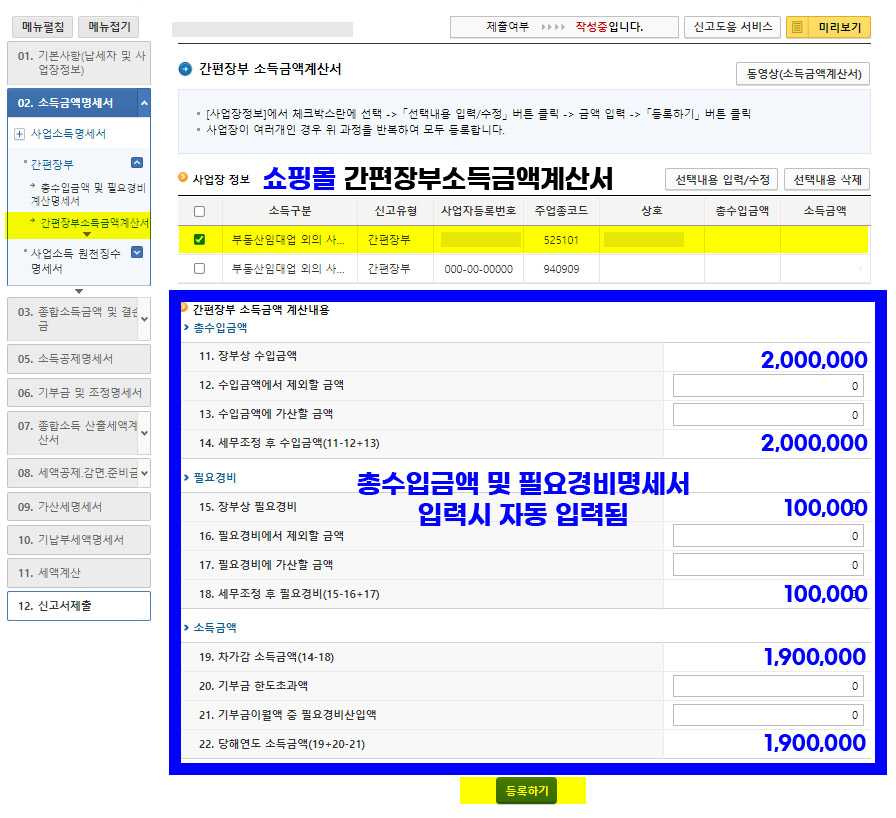This screenshot has height=818, width=896.
Task: Collapse the 간편장부 section chevron
Action: click(x=137, y=162)
